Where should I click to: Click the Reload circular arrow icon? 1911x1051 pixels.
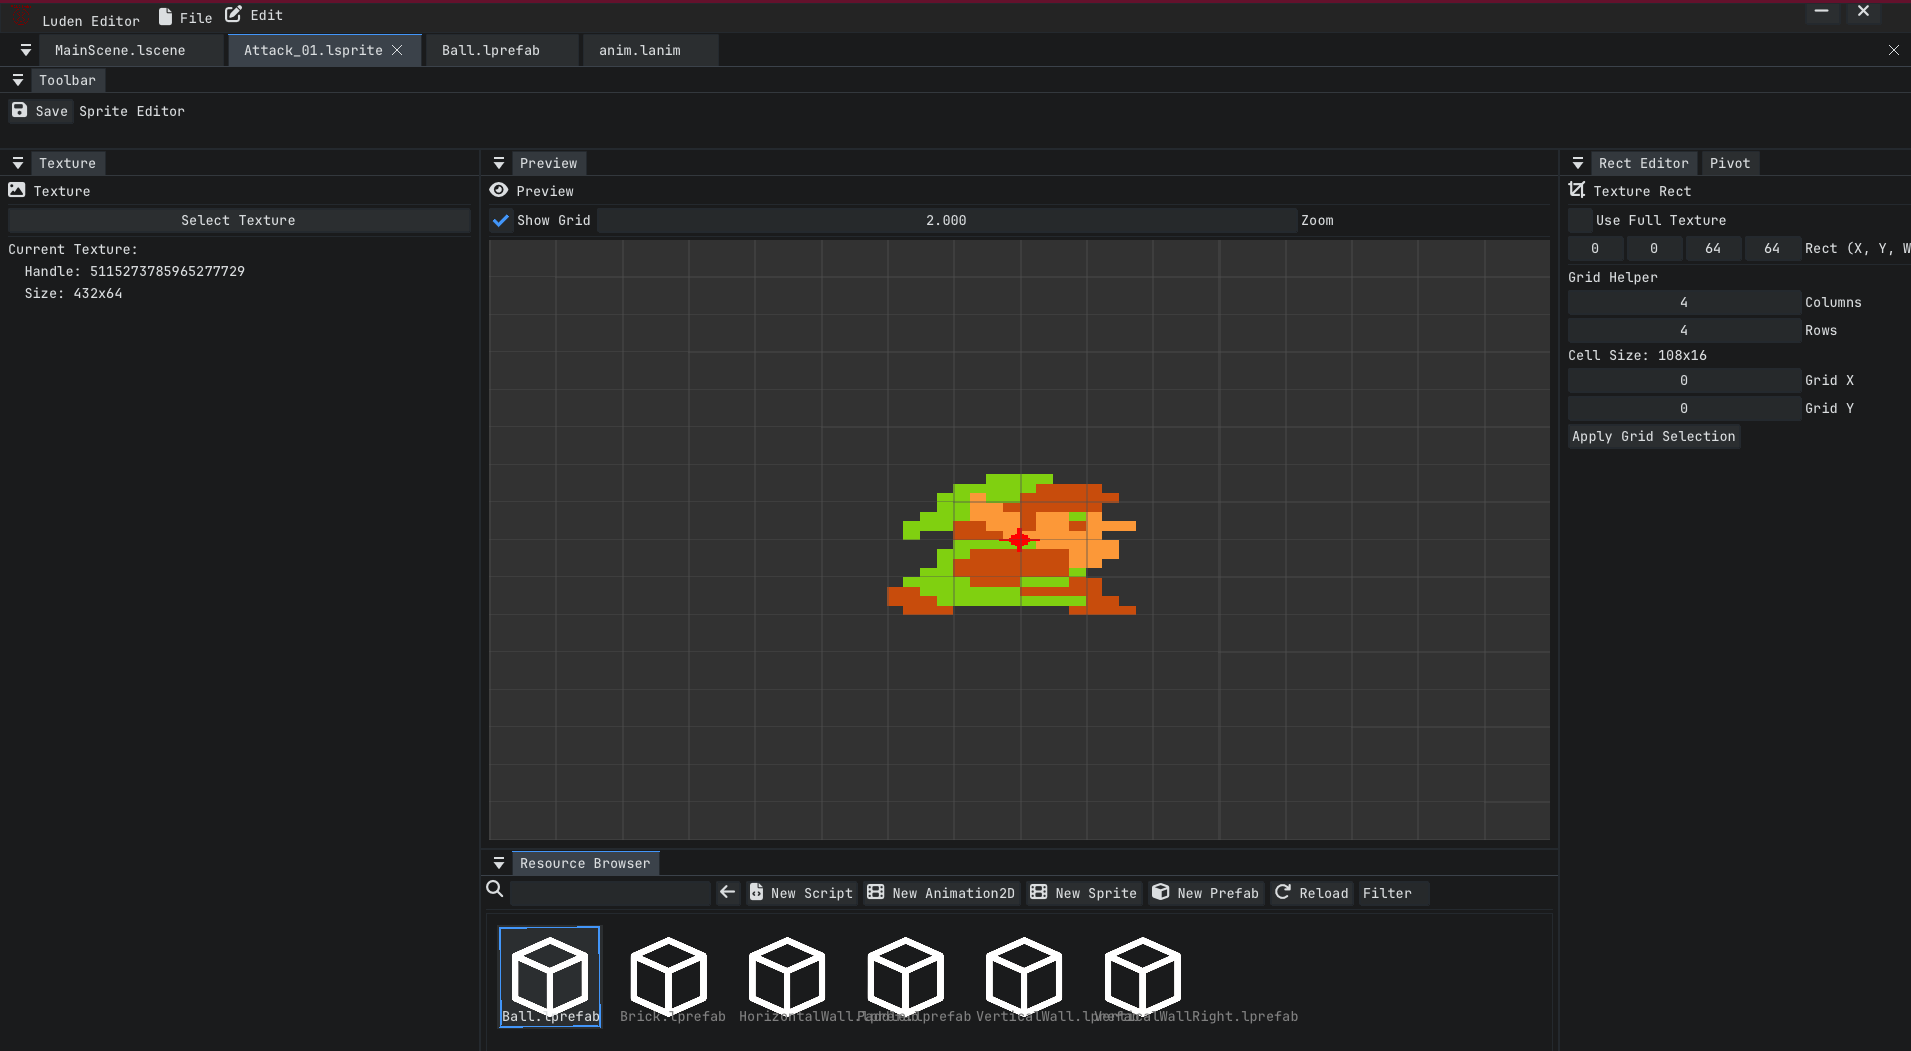point(1283,892)
